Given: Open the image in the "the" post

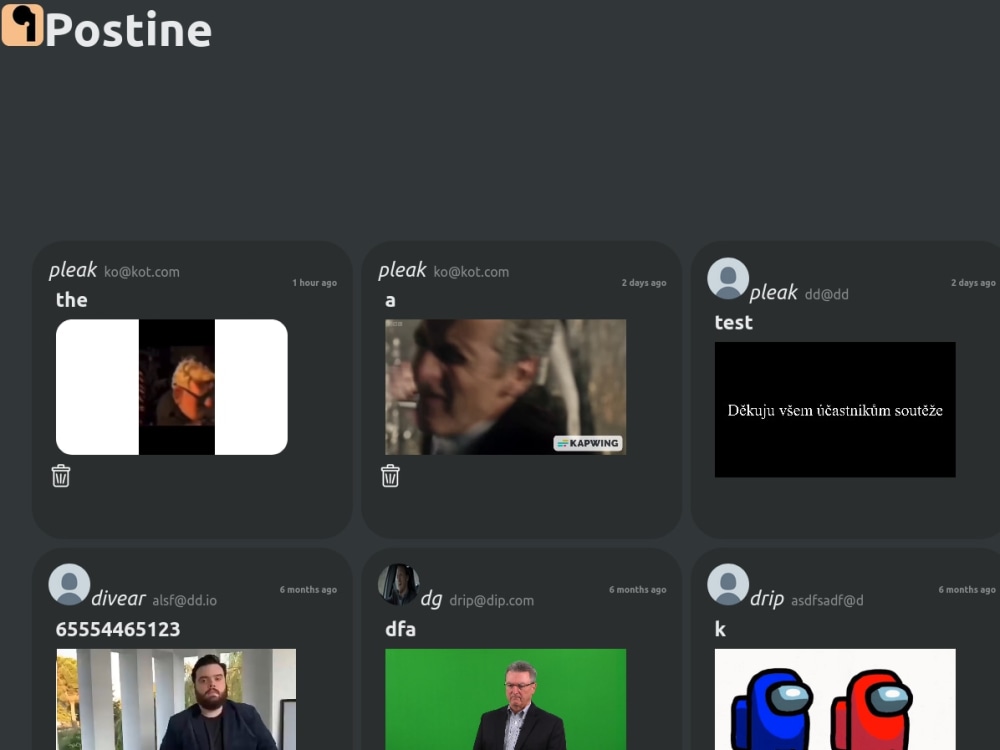Looking at the screenshot, I should coord(172,387).
